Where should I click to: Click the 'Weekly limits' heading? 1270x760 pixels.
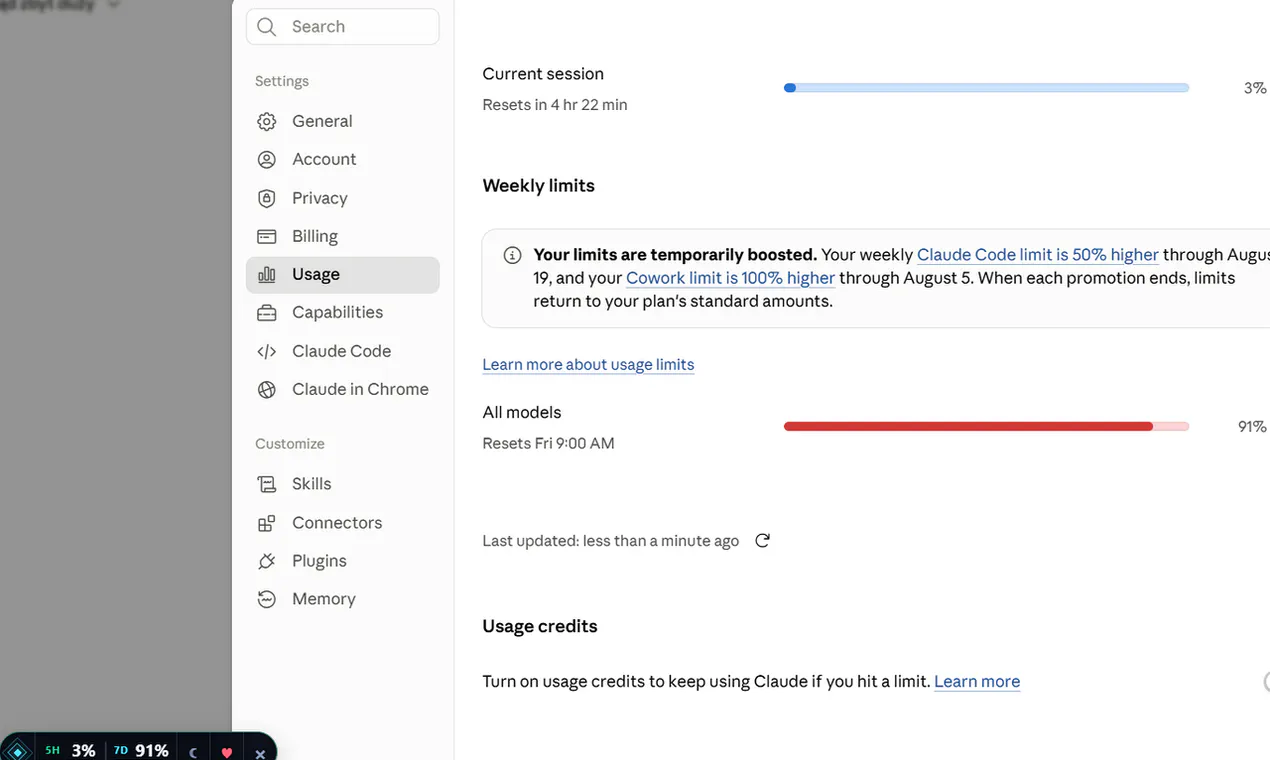point(538,186)
